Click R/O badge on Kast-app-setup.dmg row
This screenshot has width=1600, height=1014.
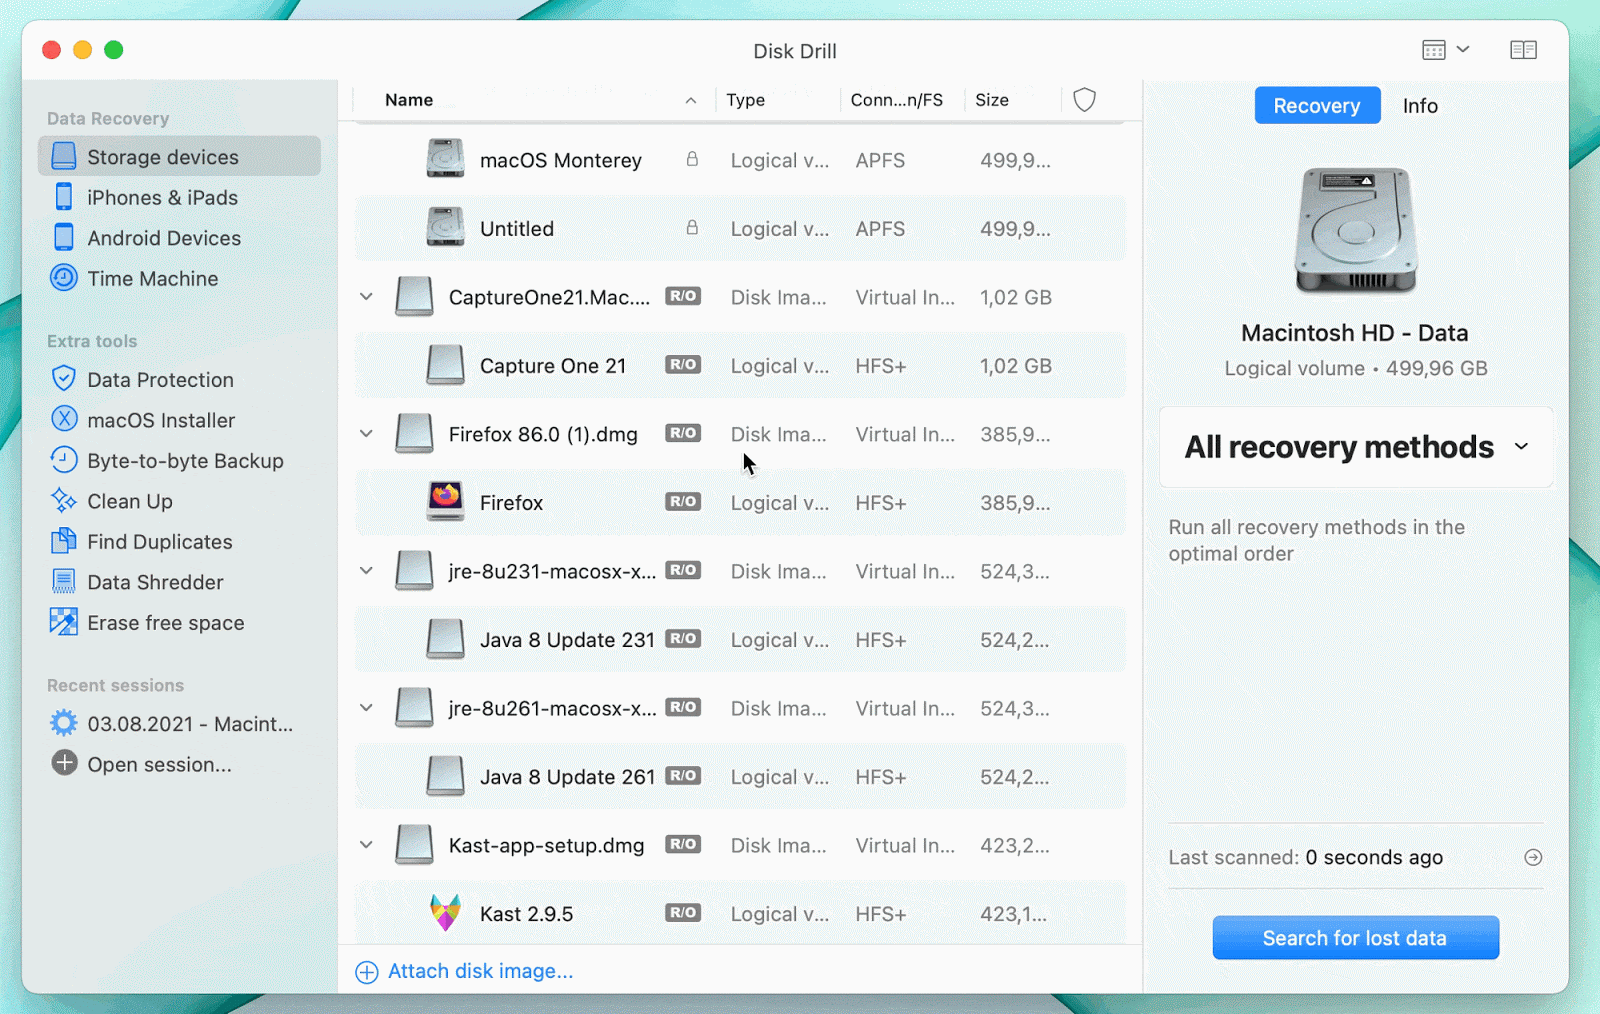683,844
